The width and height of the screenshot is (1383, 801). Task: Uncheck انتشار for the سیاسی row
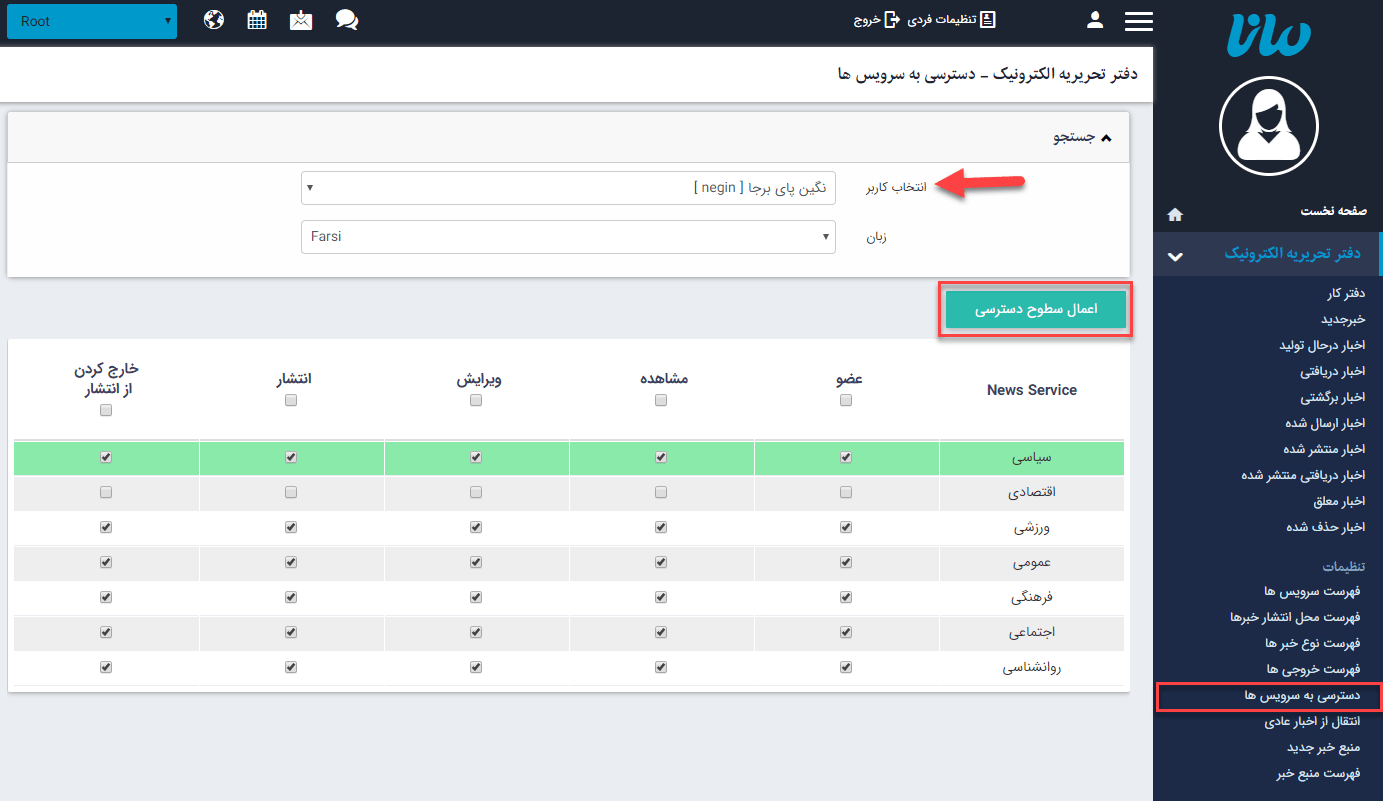tap(291, 457)
